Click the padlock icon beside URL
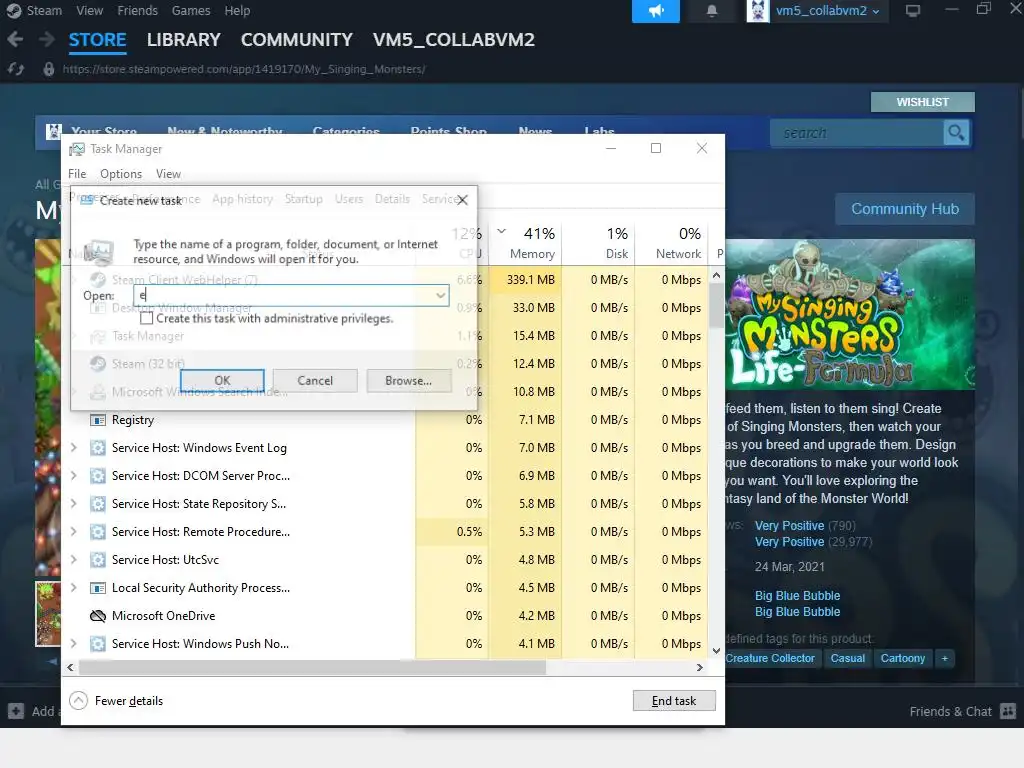The image size is (1024, 768). tap(48, 69)
